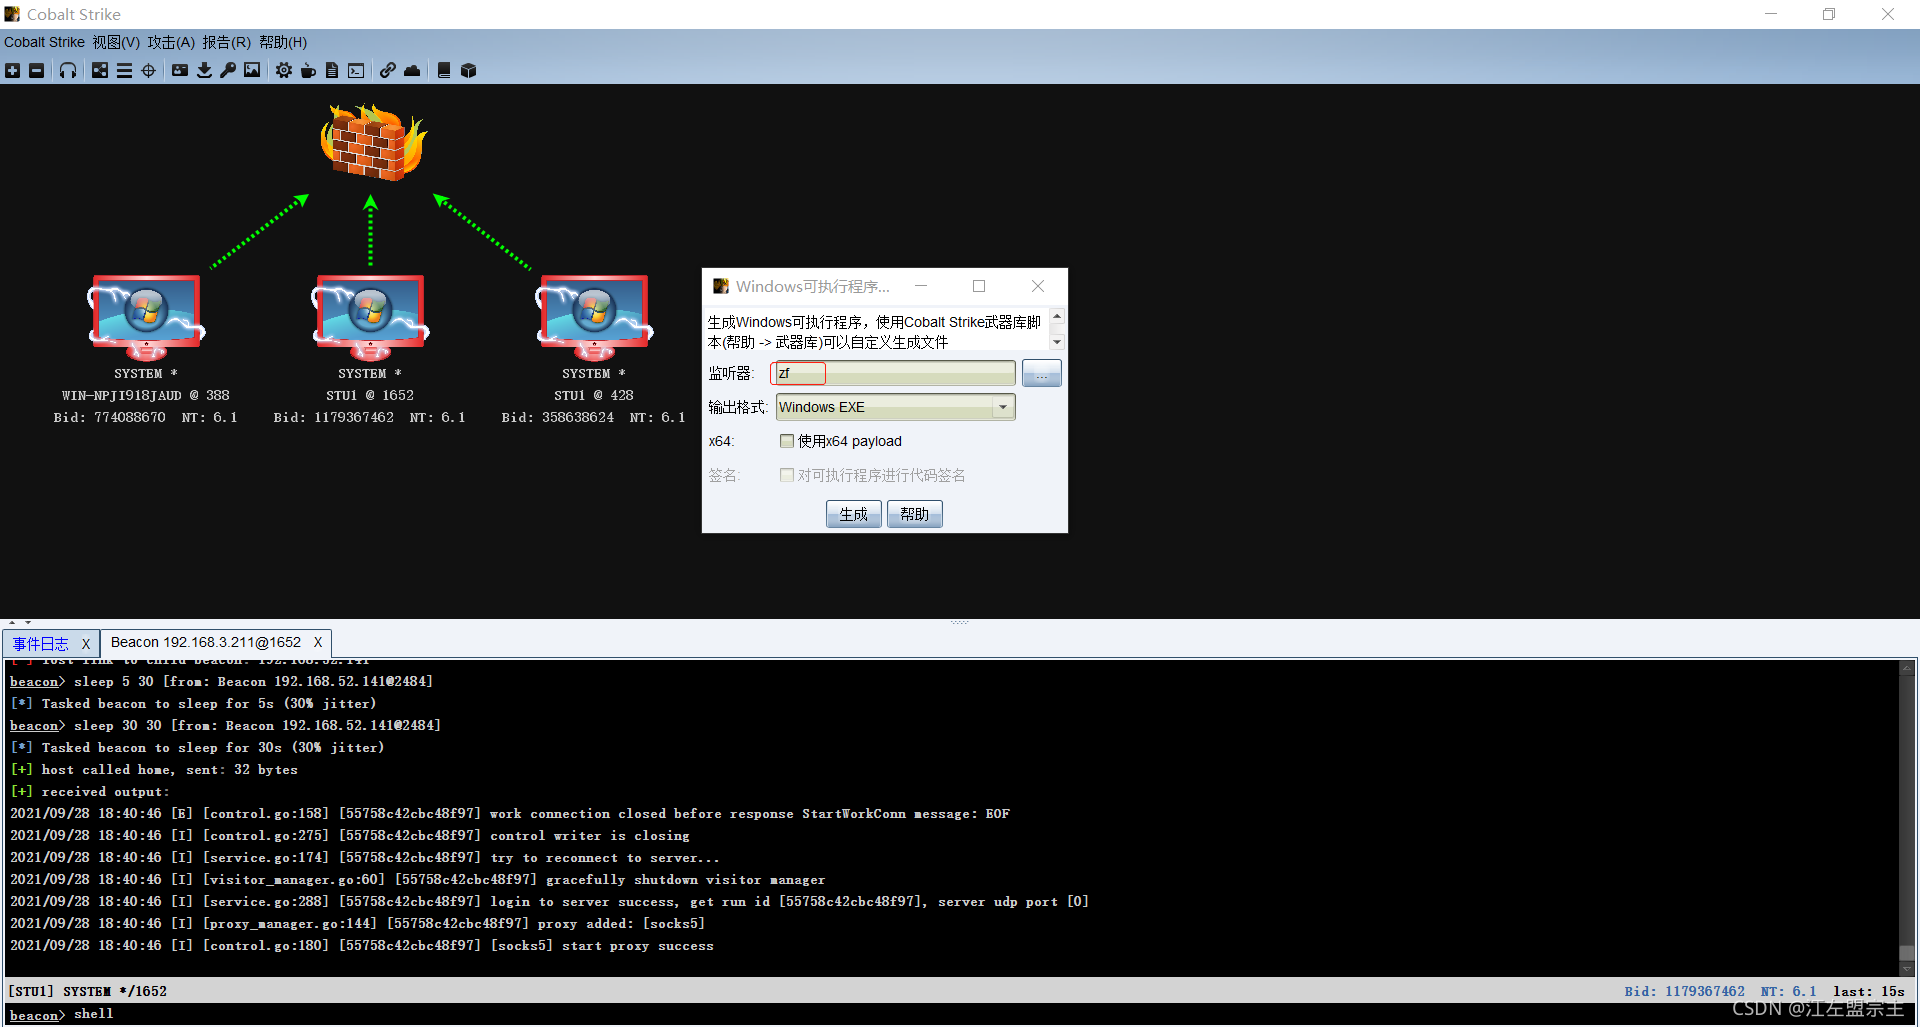Switch to target view crosshair icon
This screenshot has height=1027, width=1920.
click(148, 70)
